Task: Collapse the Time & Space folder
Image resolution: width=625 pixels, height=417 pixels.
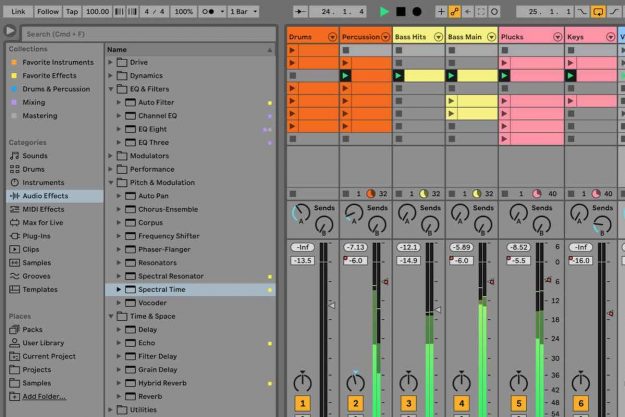Action: [110, 316]
